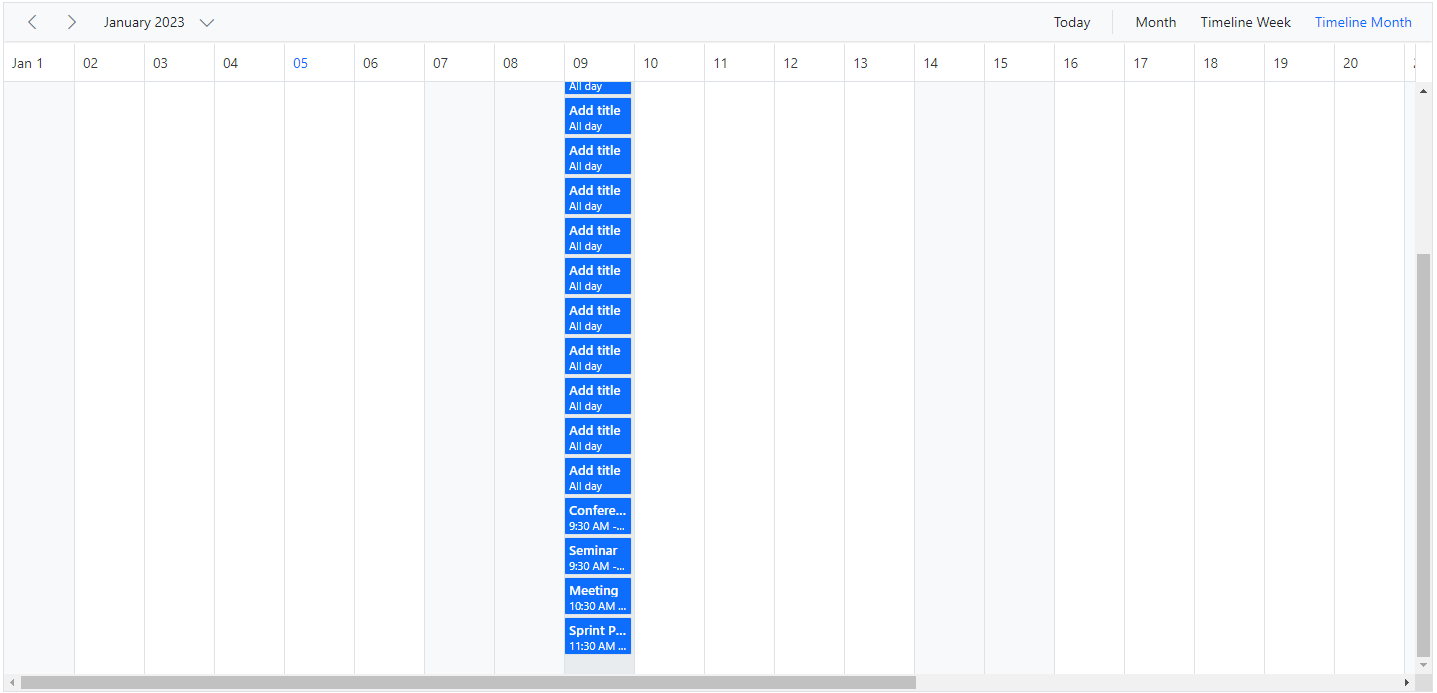Open the Sprint Planning event at 11:30 AM
1437x693 pixels.
click(x=598, y=636)
